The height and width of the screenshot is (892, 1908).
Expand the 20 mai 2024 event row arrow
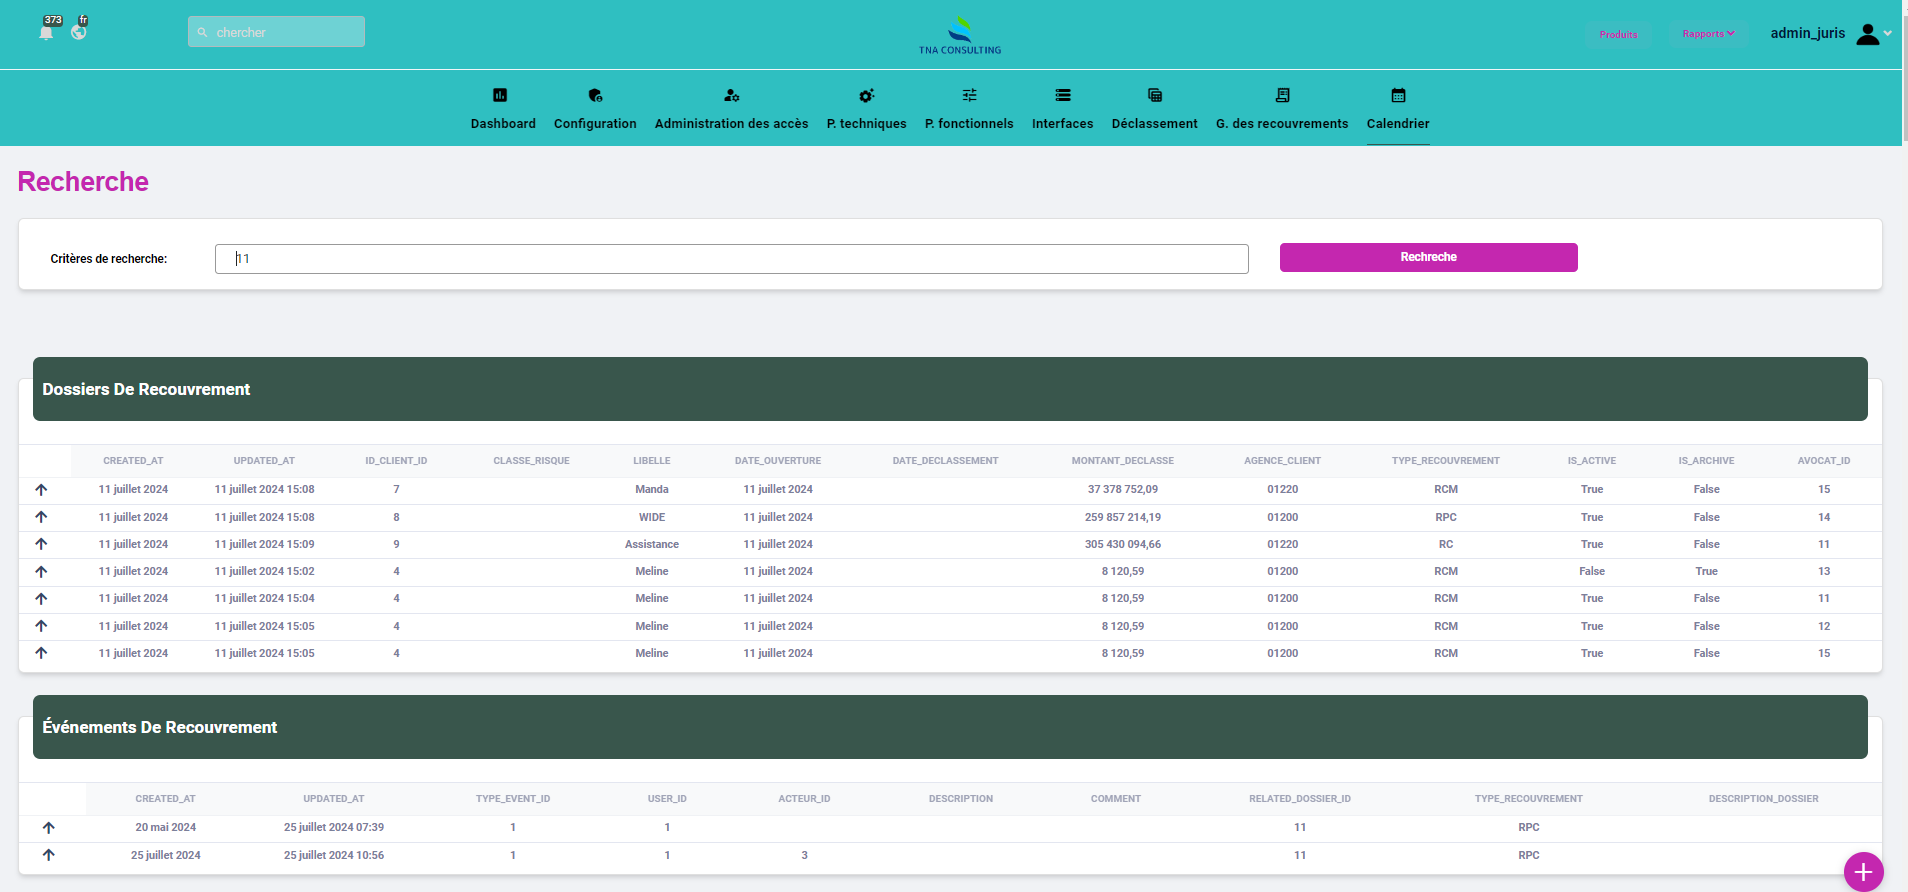(x=49, y=828)
